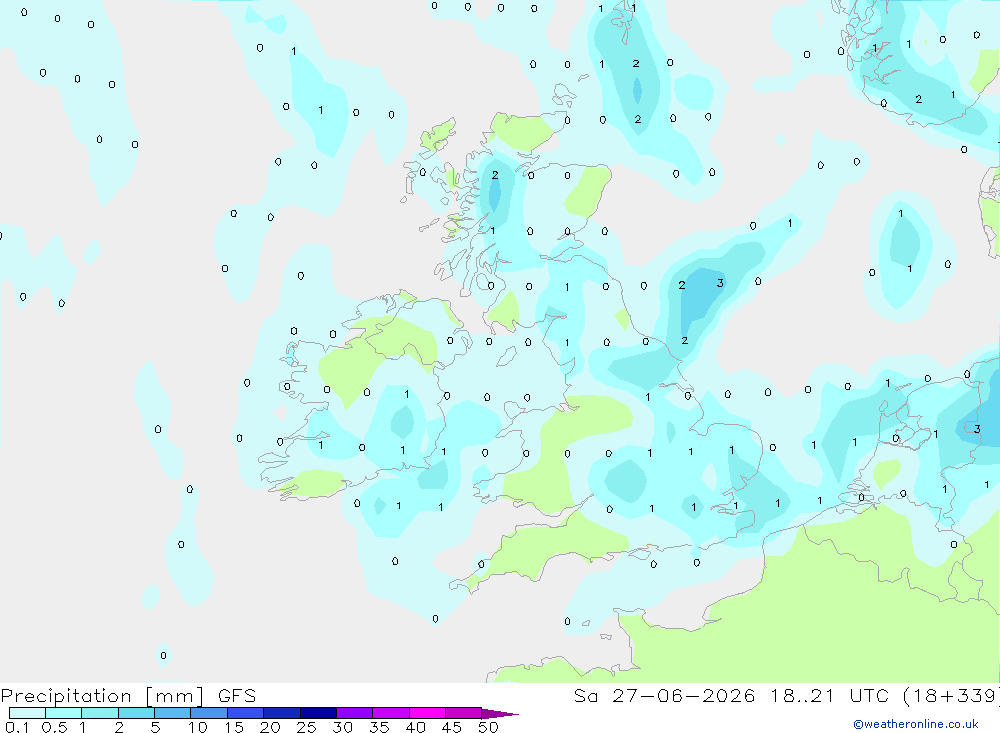This screenshot has height=733, width=1000.
Task: Click the 'Precipitation [mm]' title text
Action: point(102,696)
